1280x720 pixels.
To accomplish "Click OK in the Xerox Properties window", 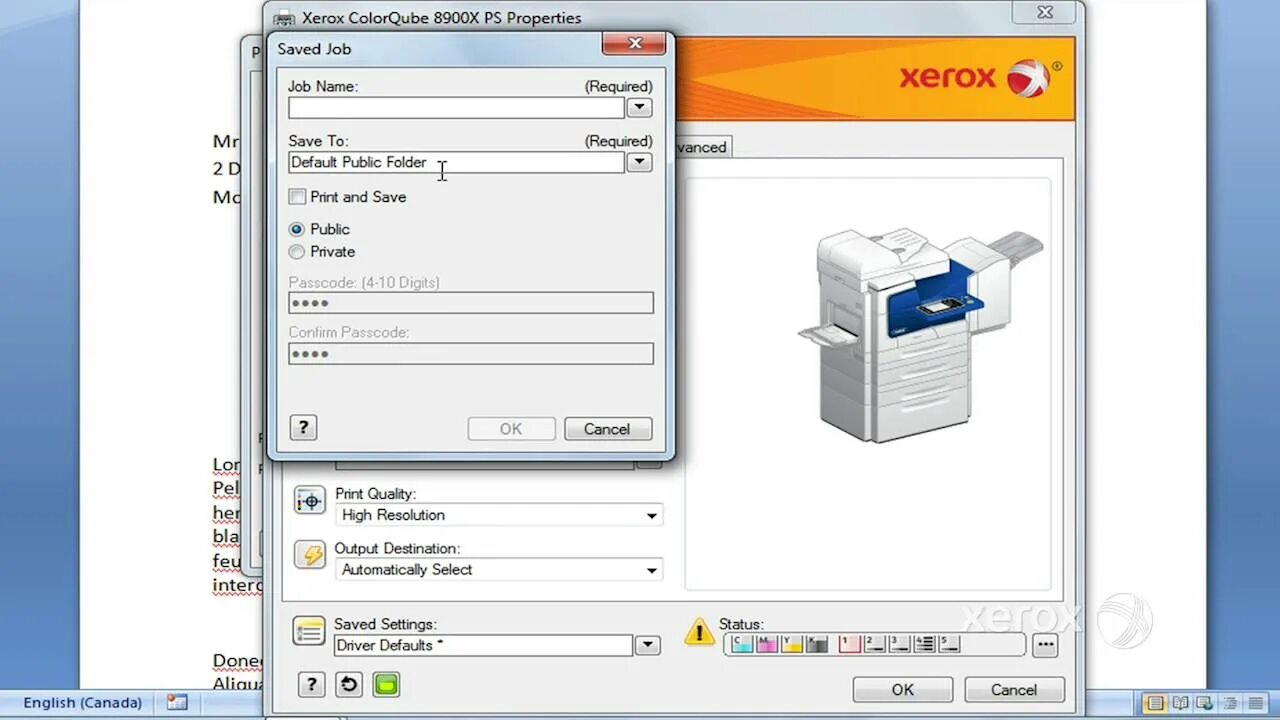I will click(903, 690).
